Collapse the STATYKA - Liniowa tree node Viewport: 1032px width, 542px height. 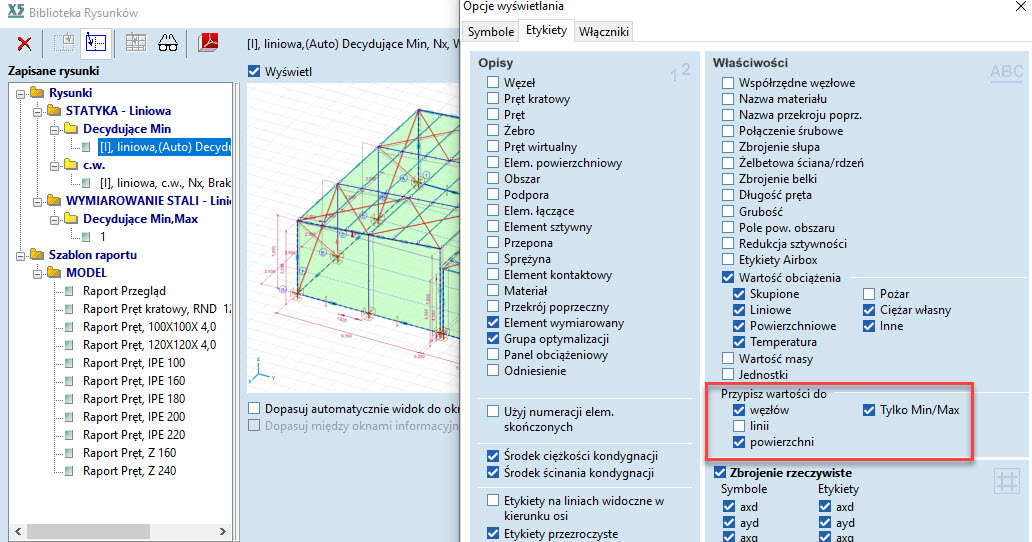37,111
